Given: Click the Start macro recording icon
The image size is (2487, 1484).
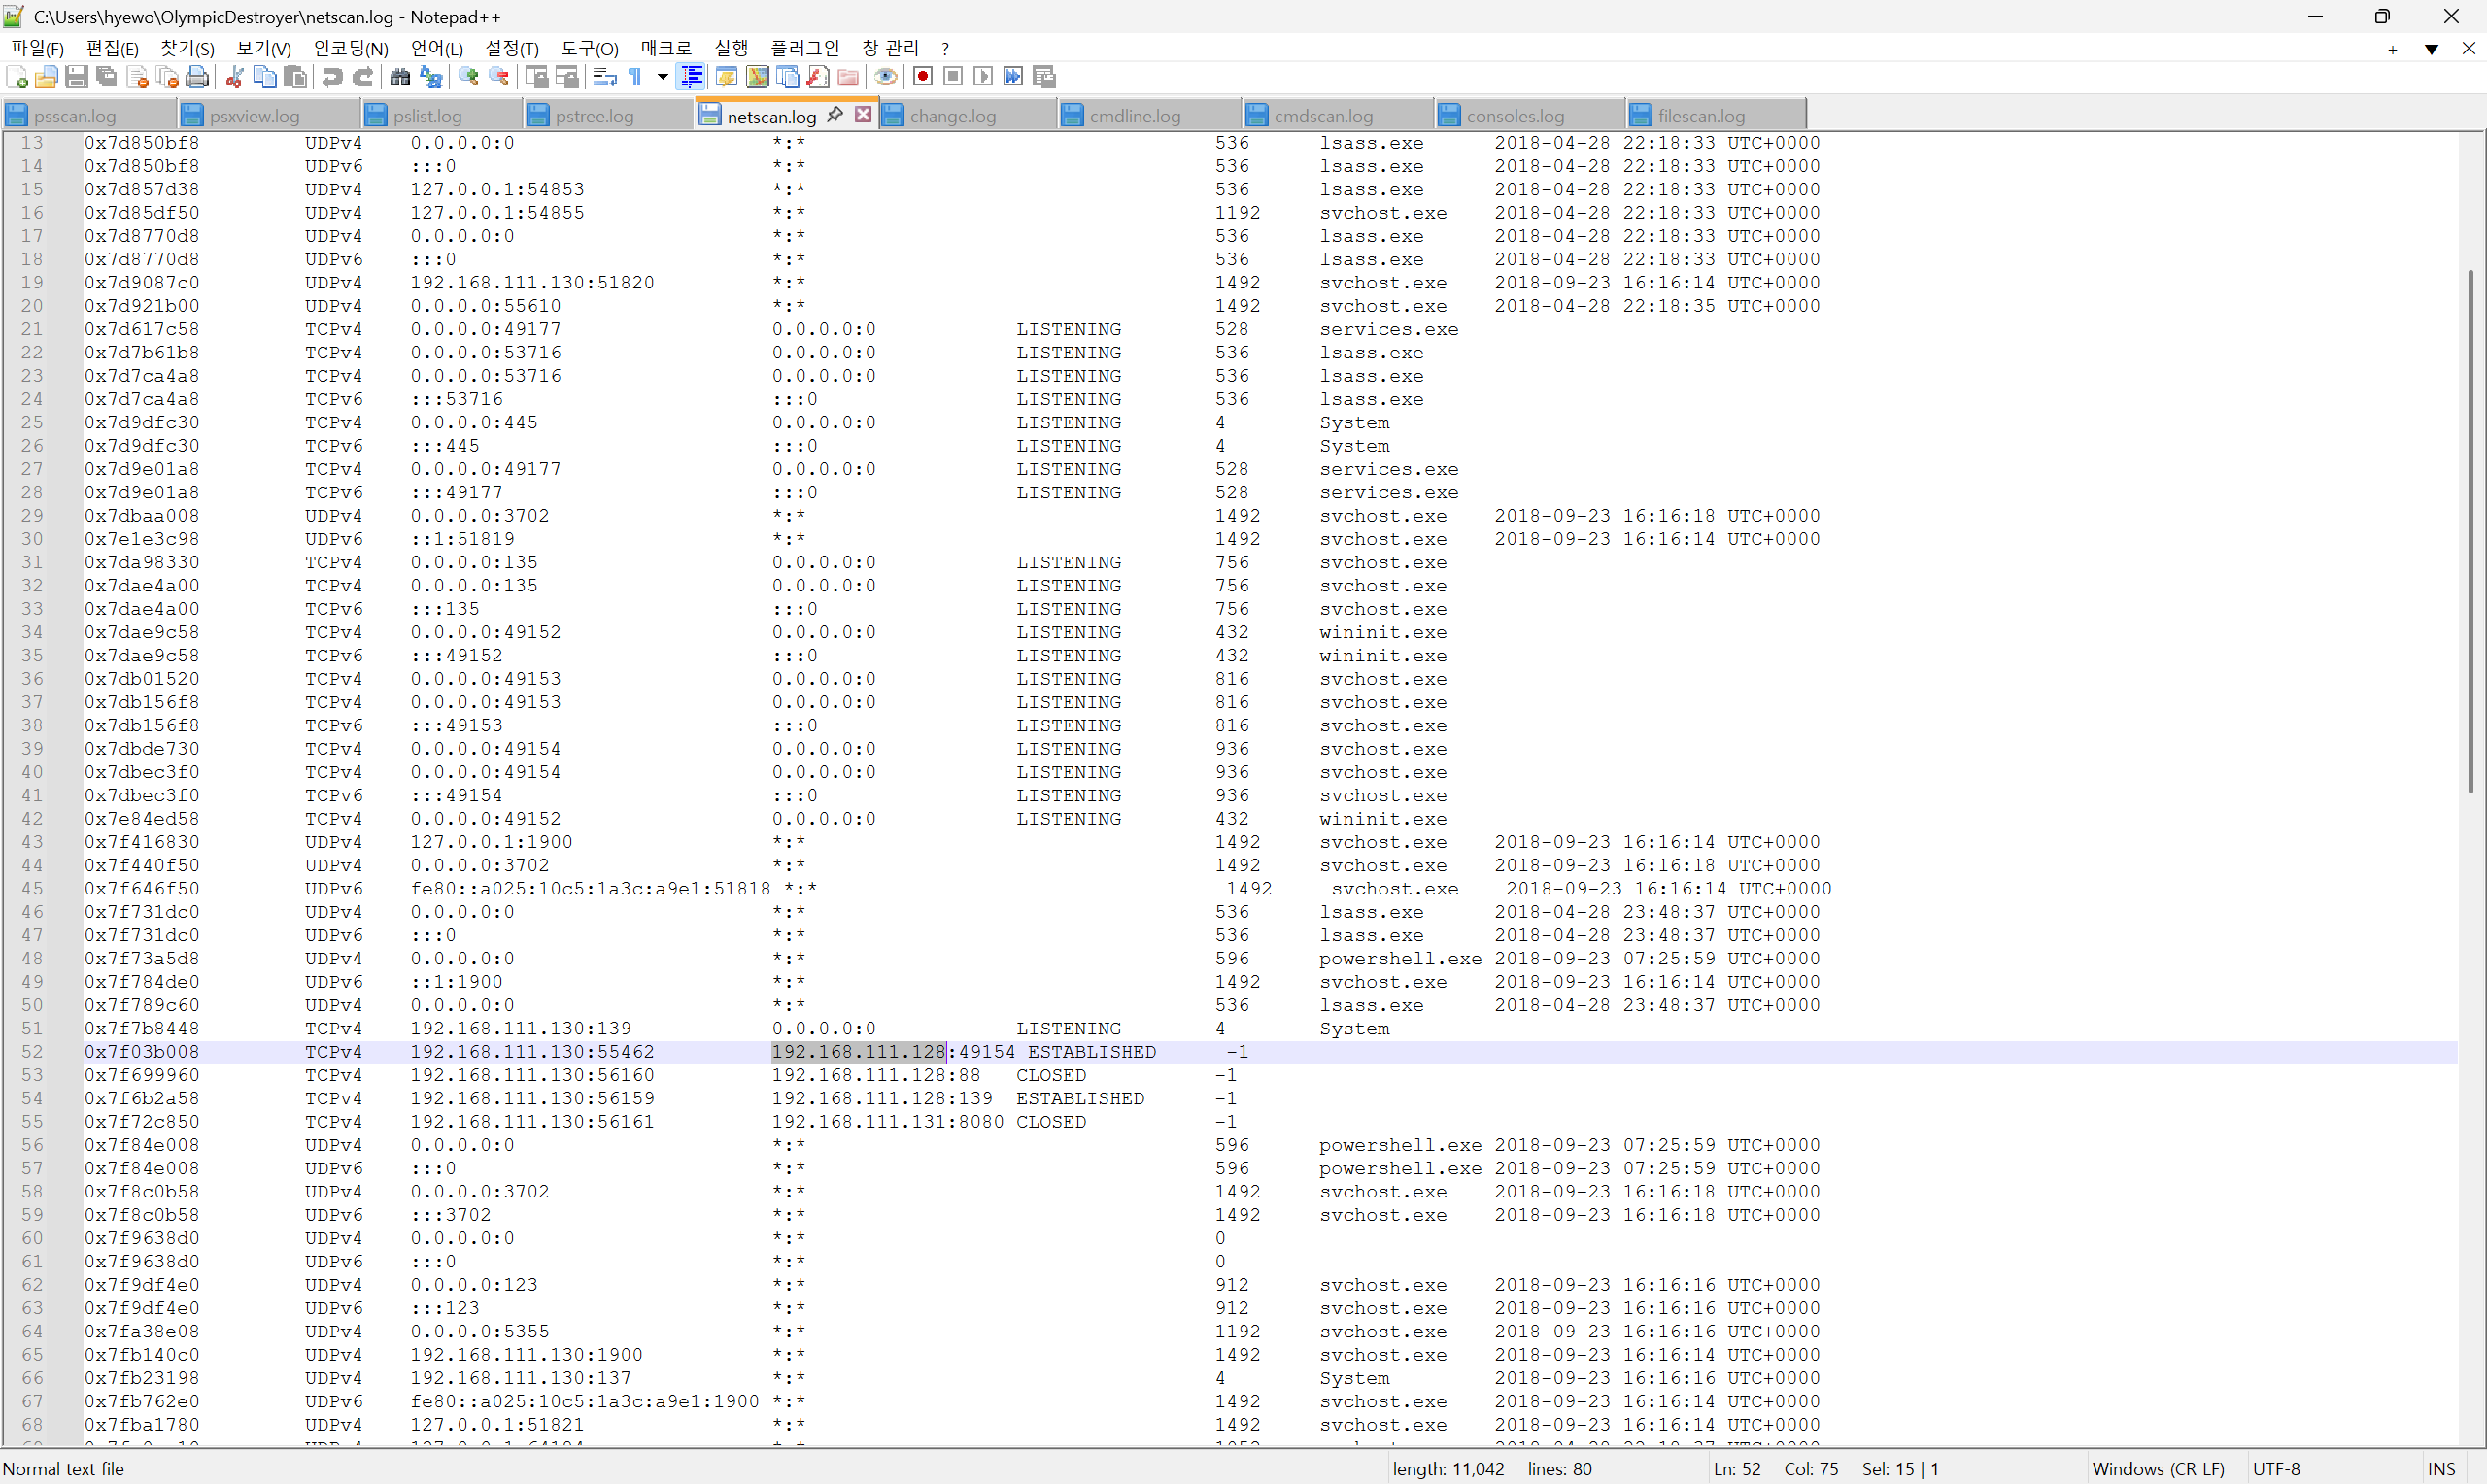Looking at the screenshot, I should (x=923, y=77).
